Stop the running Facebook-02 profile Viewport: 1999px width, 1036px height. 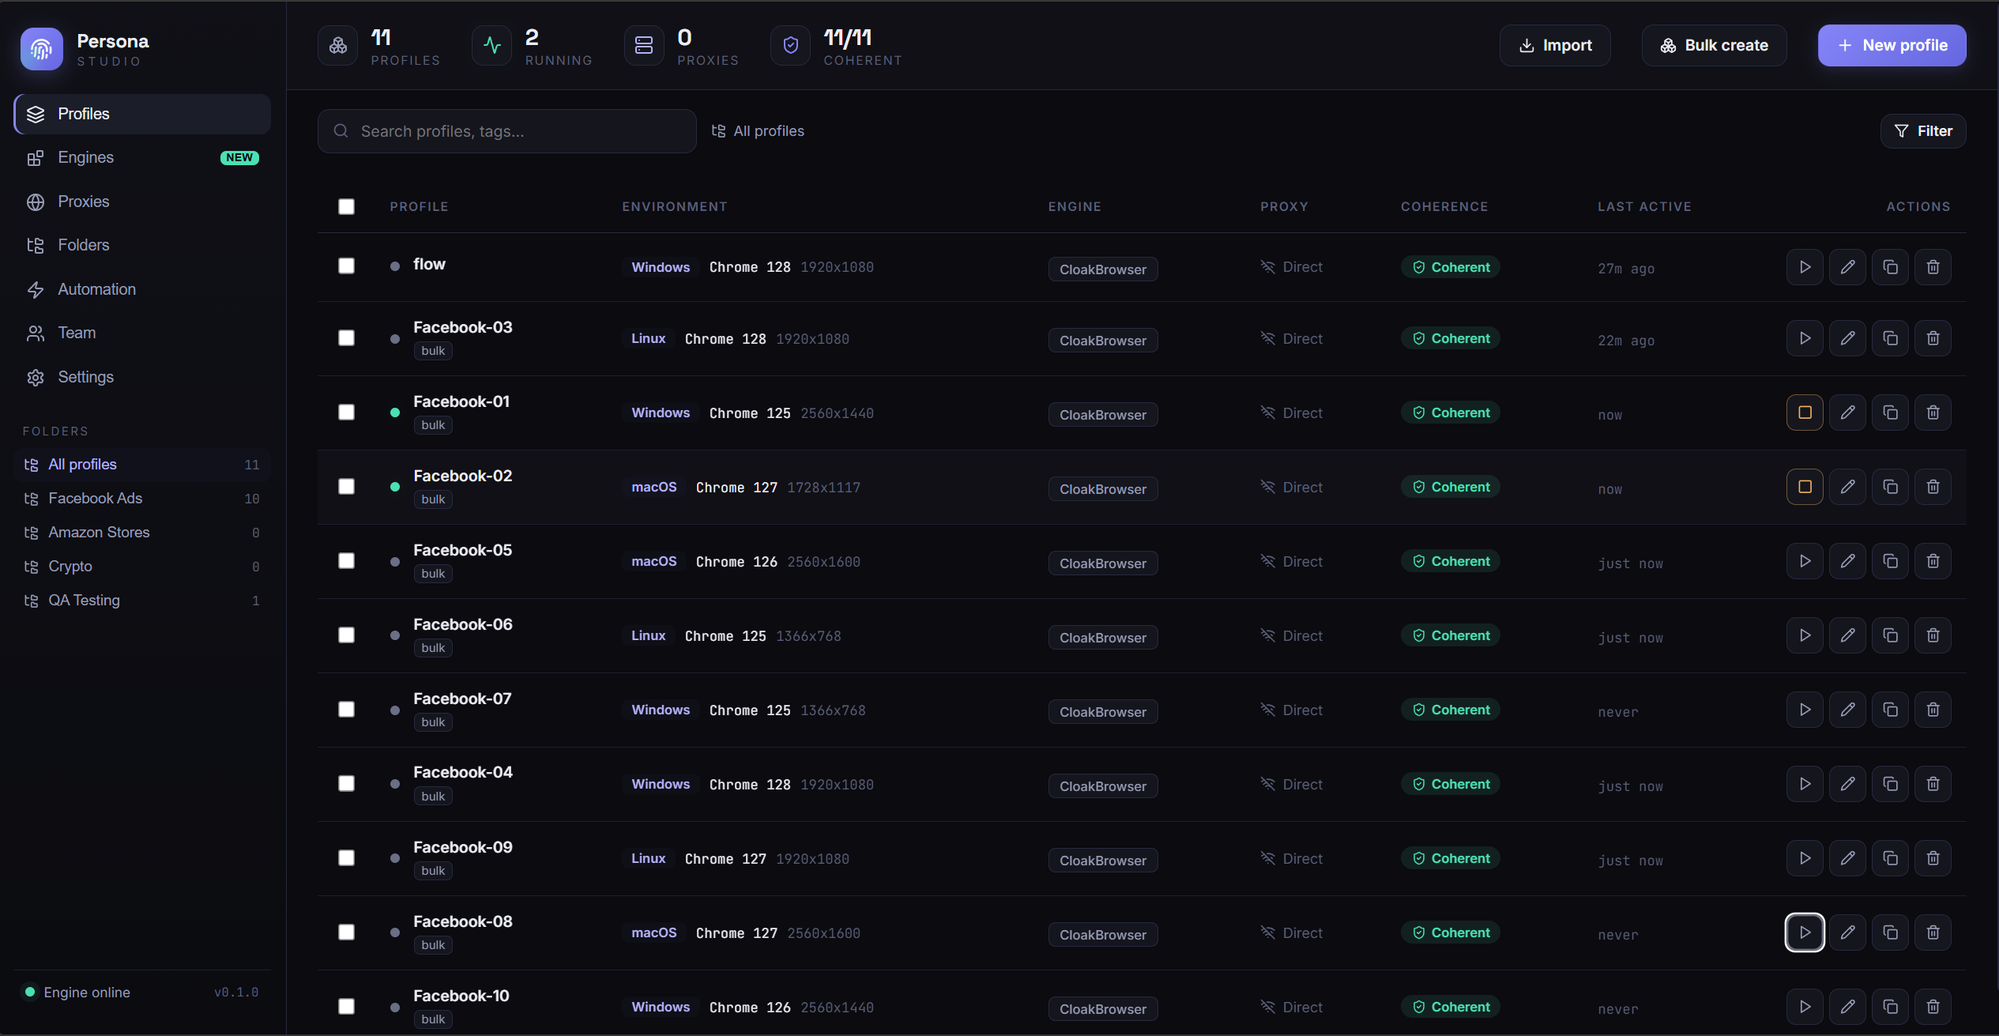[1804, 487]
